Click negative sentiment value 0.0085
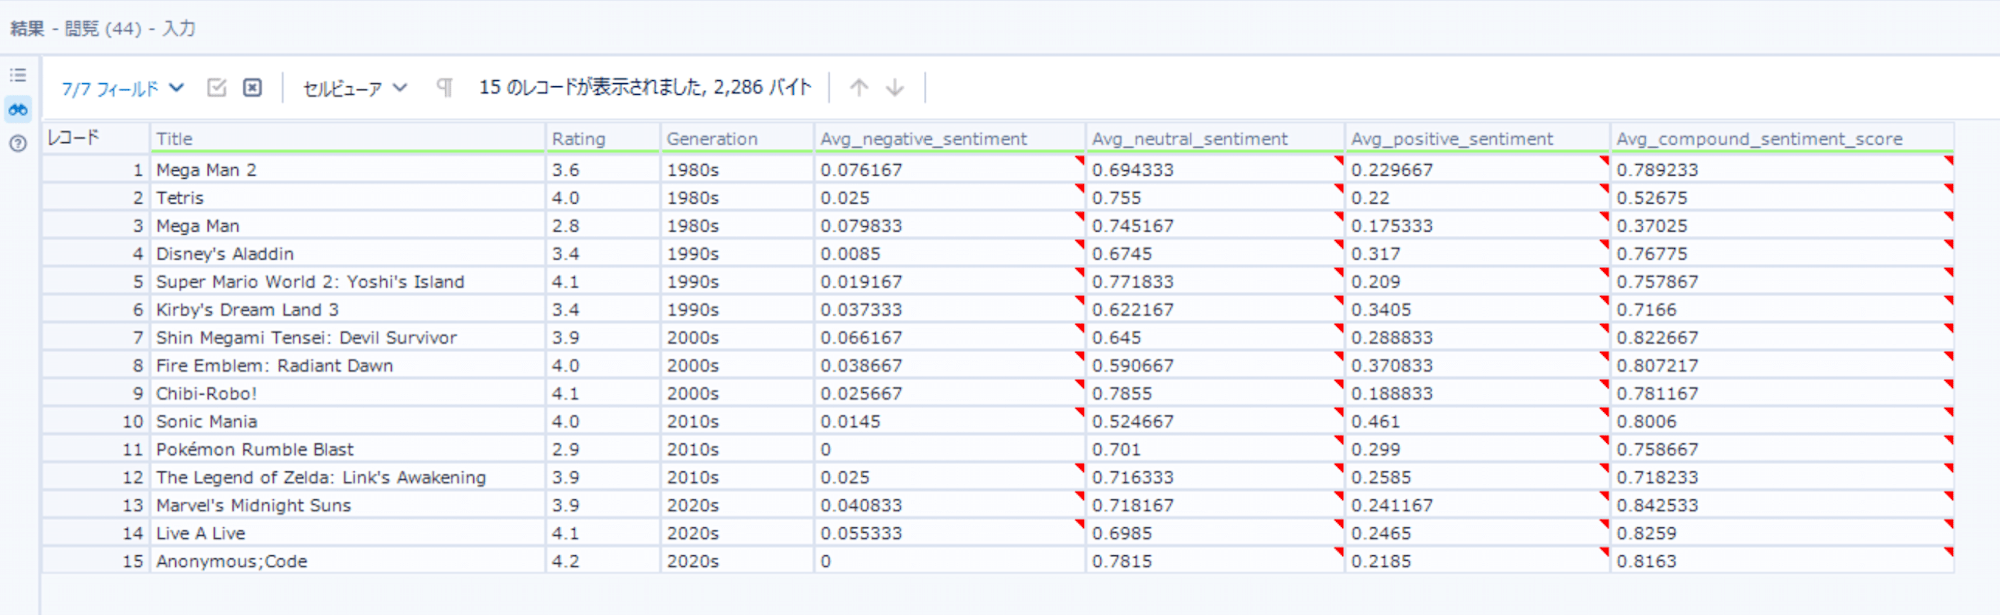 [x=951, y=254]
